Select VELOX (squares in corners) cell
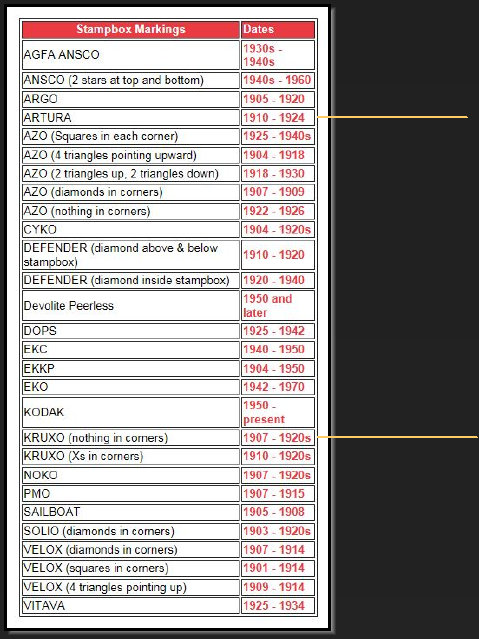 pyautogui.click(x=130, y=568)
